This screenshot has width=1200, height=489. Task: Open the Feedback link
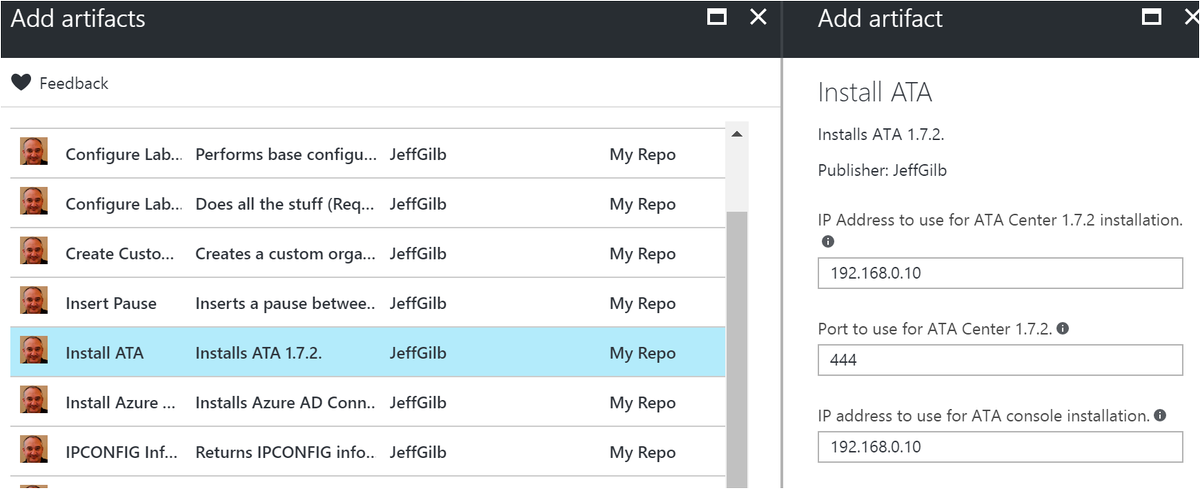click(x=73, y=84)
